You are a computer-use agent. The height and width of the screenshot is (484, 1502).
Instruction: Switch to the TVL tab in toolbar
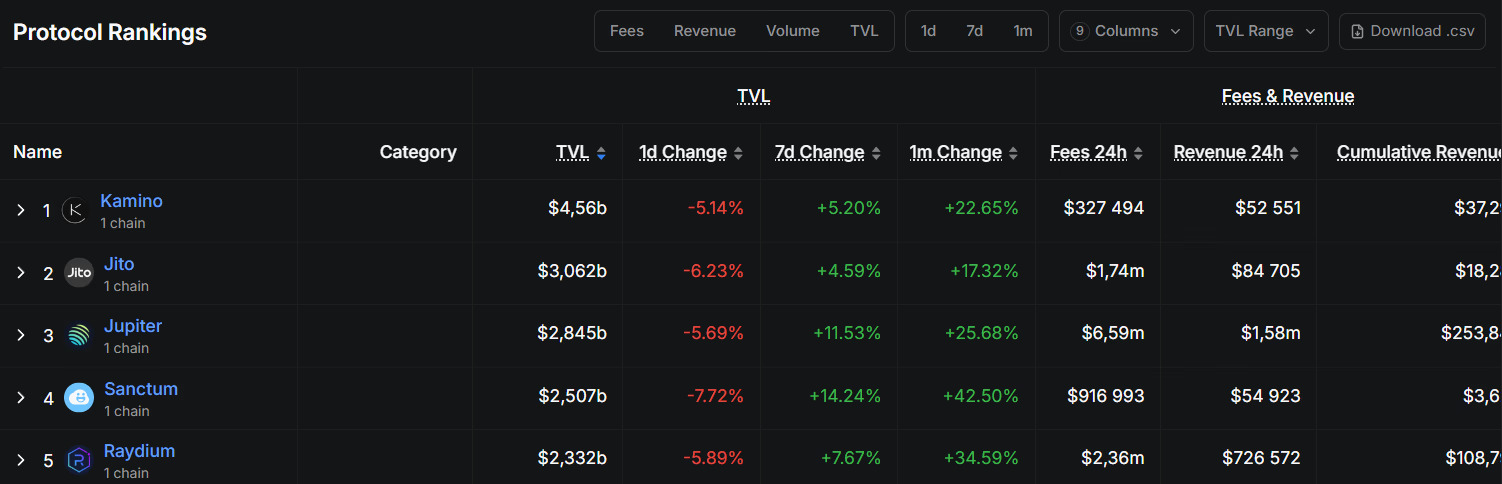click(864, 31)
